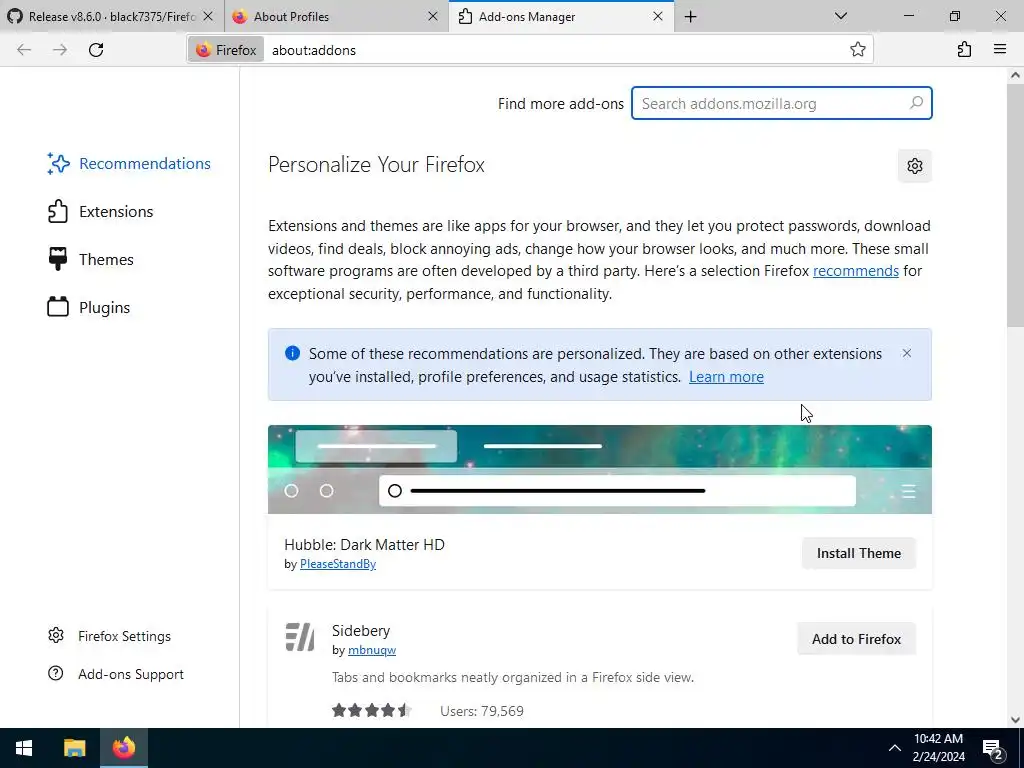Click the Sidebery extension logo
This screenshot has height=768, width=1024.
[x=300, y=637]
